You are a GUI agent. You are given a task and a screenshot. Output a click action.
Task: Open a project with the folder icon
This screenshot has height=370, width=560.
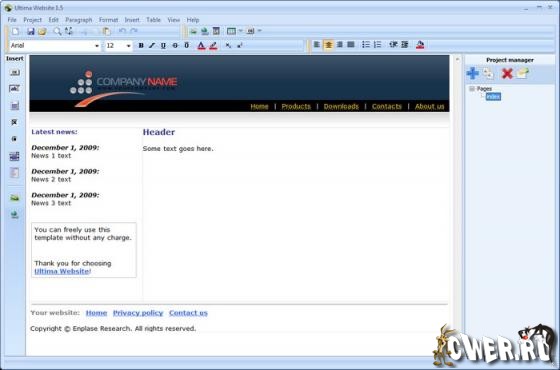click(42, 31)
